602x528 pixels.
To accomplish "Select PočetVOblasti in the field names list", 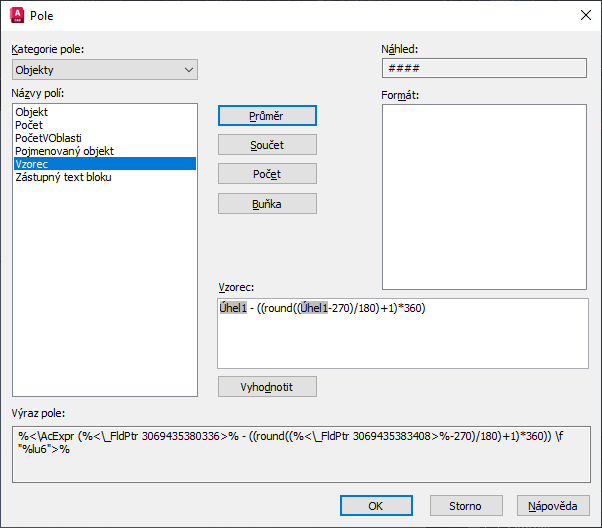I will point(48,138).
